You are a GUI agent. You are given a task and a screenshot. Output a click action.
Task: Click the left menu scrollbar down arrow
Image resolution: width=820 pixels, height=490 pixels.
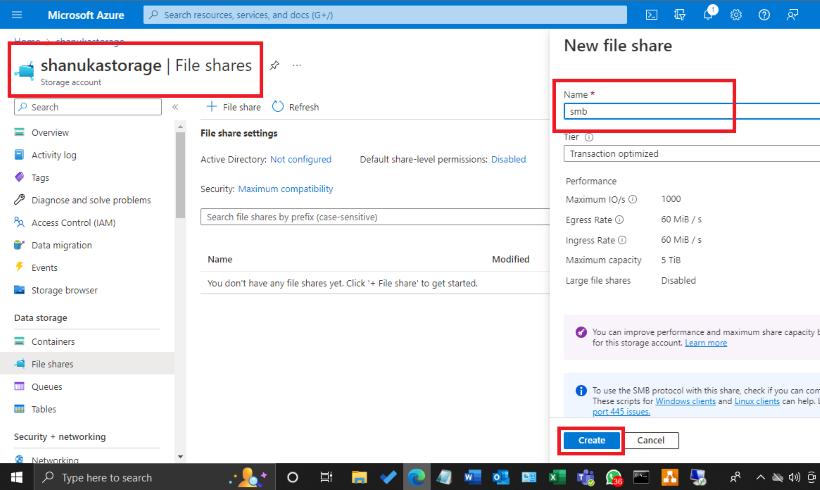[180, 457]
